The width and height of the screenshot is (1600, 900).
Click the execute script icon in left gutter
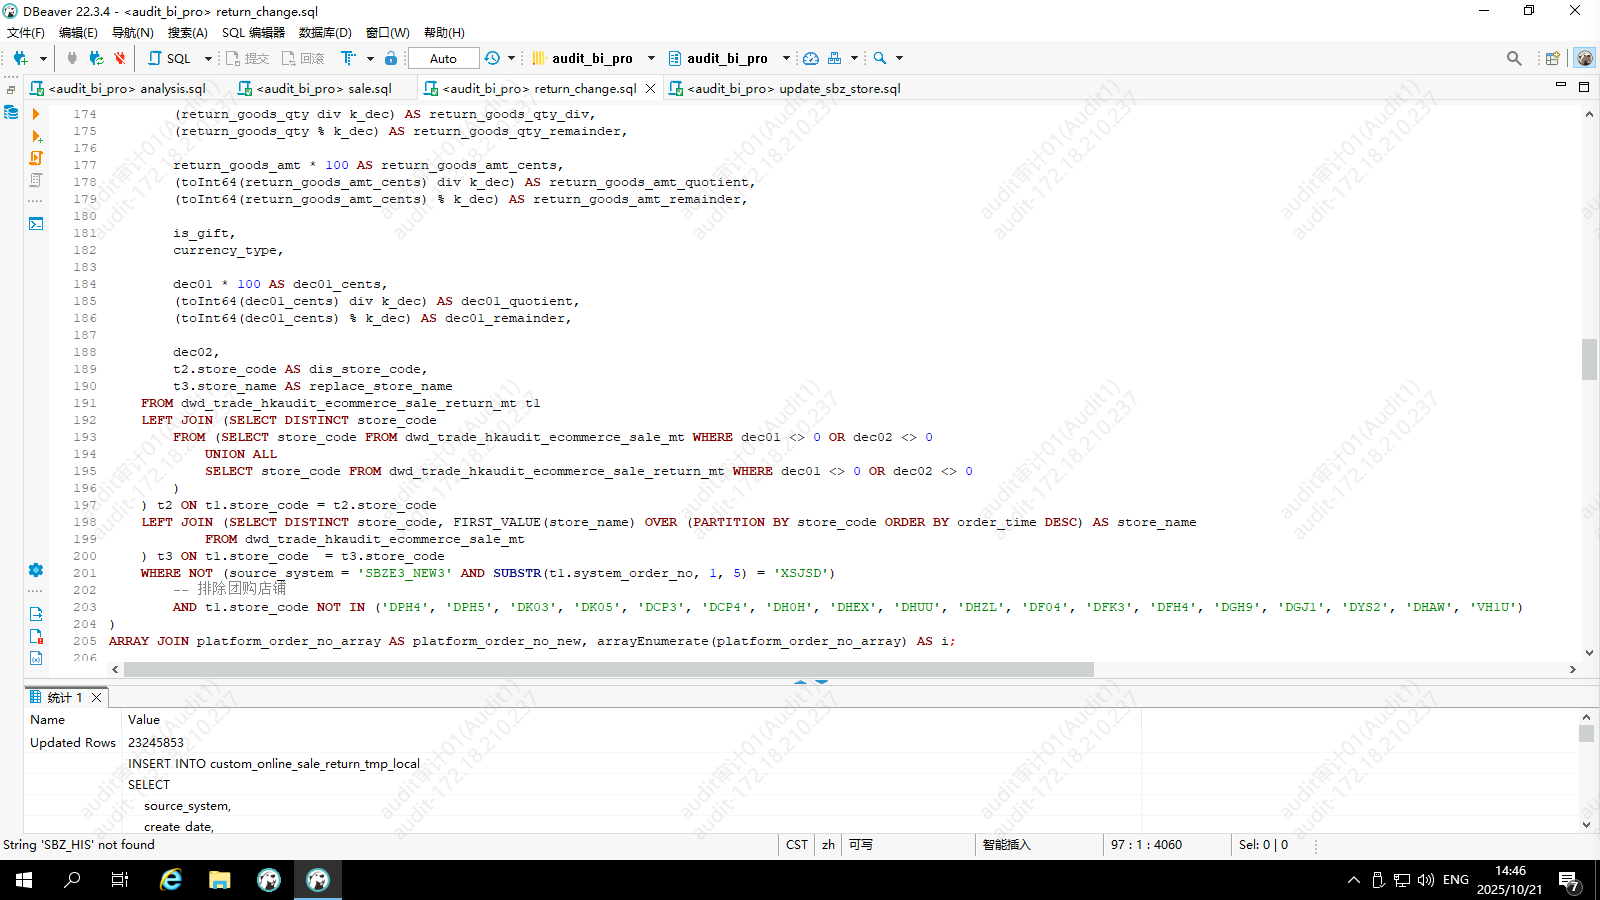pos(36,136)
